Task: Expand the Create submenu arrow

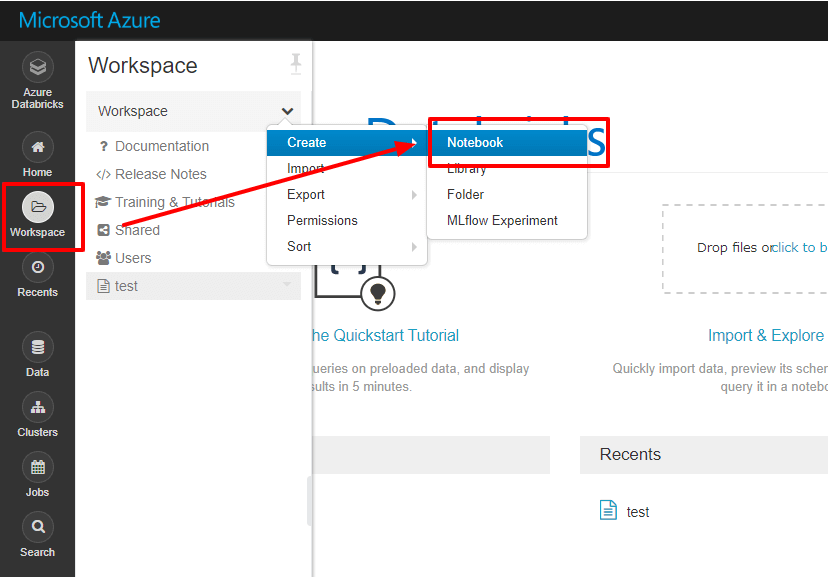Action: click(x=415, y=143)
